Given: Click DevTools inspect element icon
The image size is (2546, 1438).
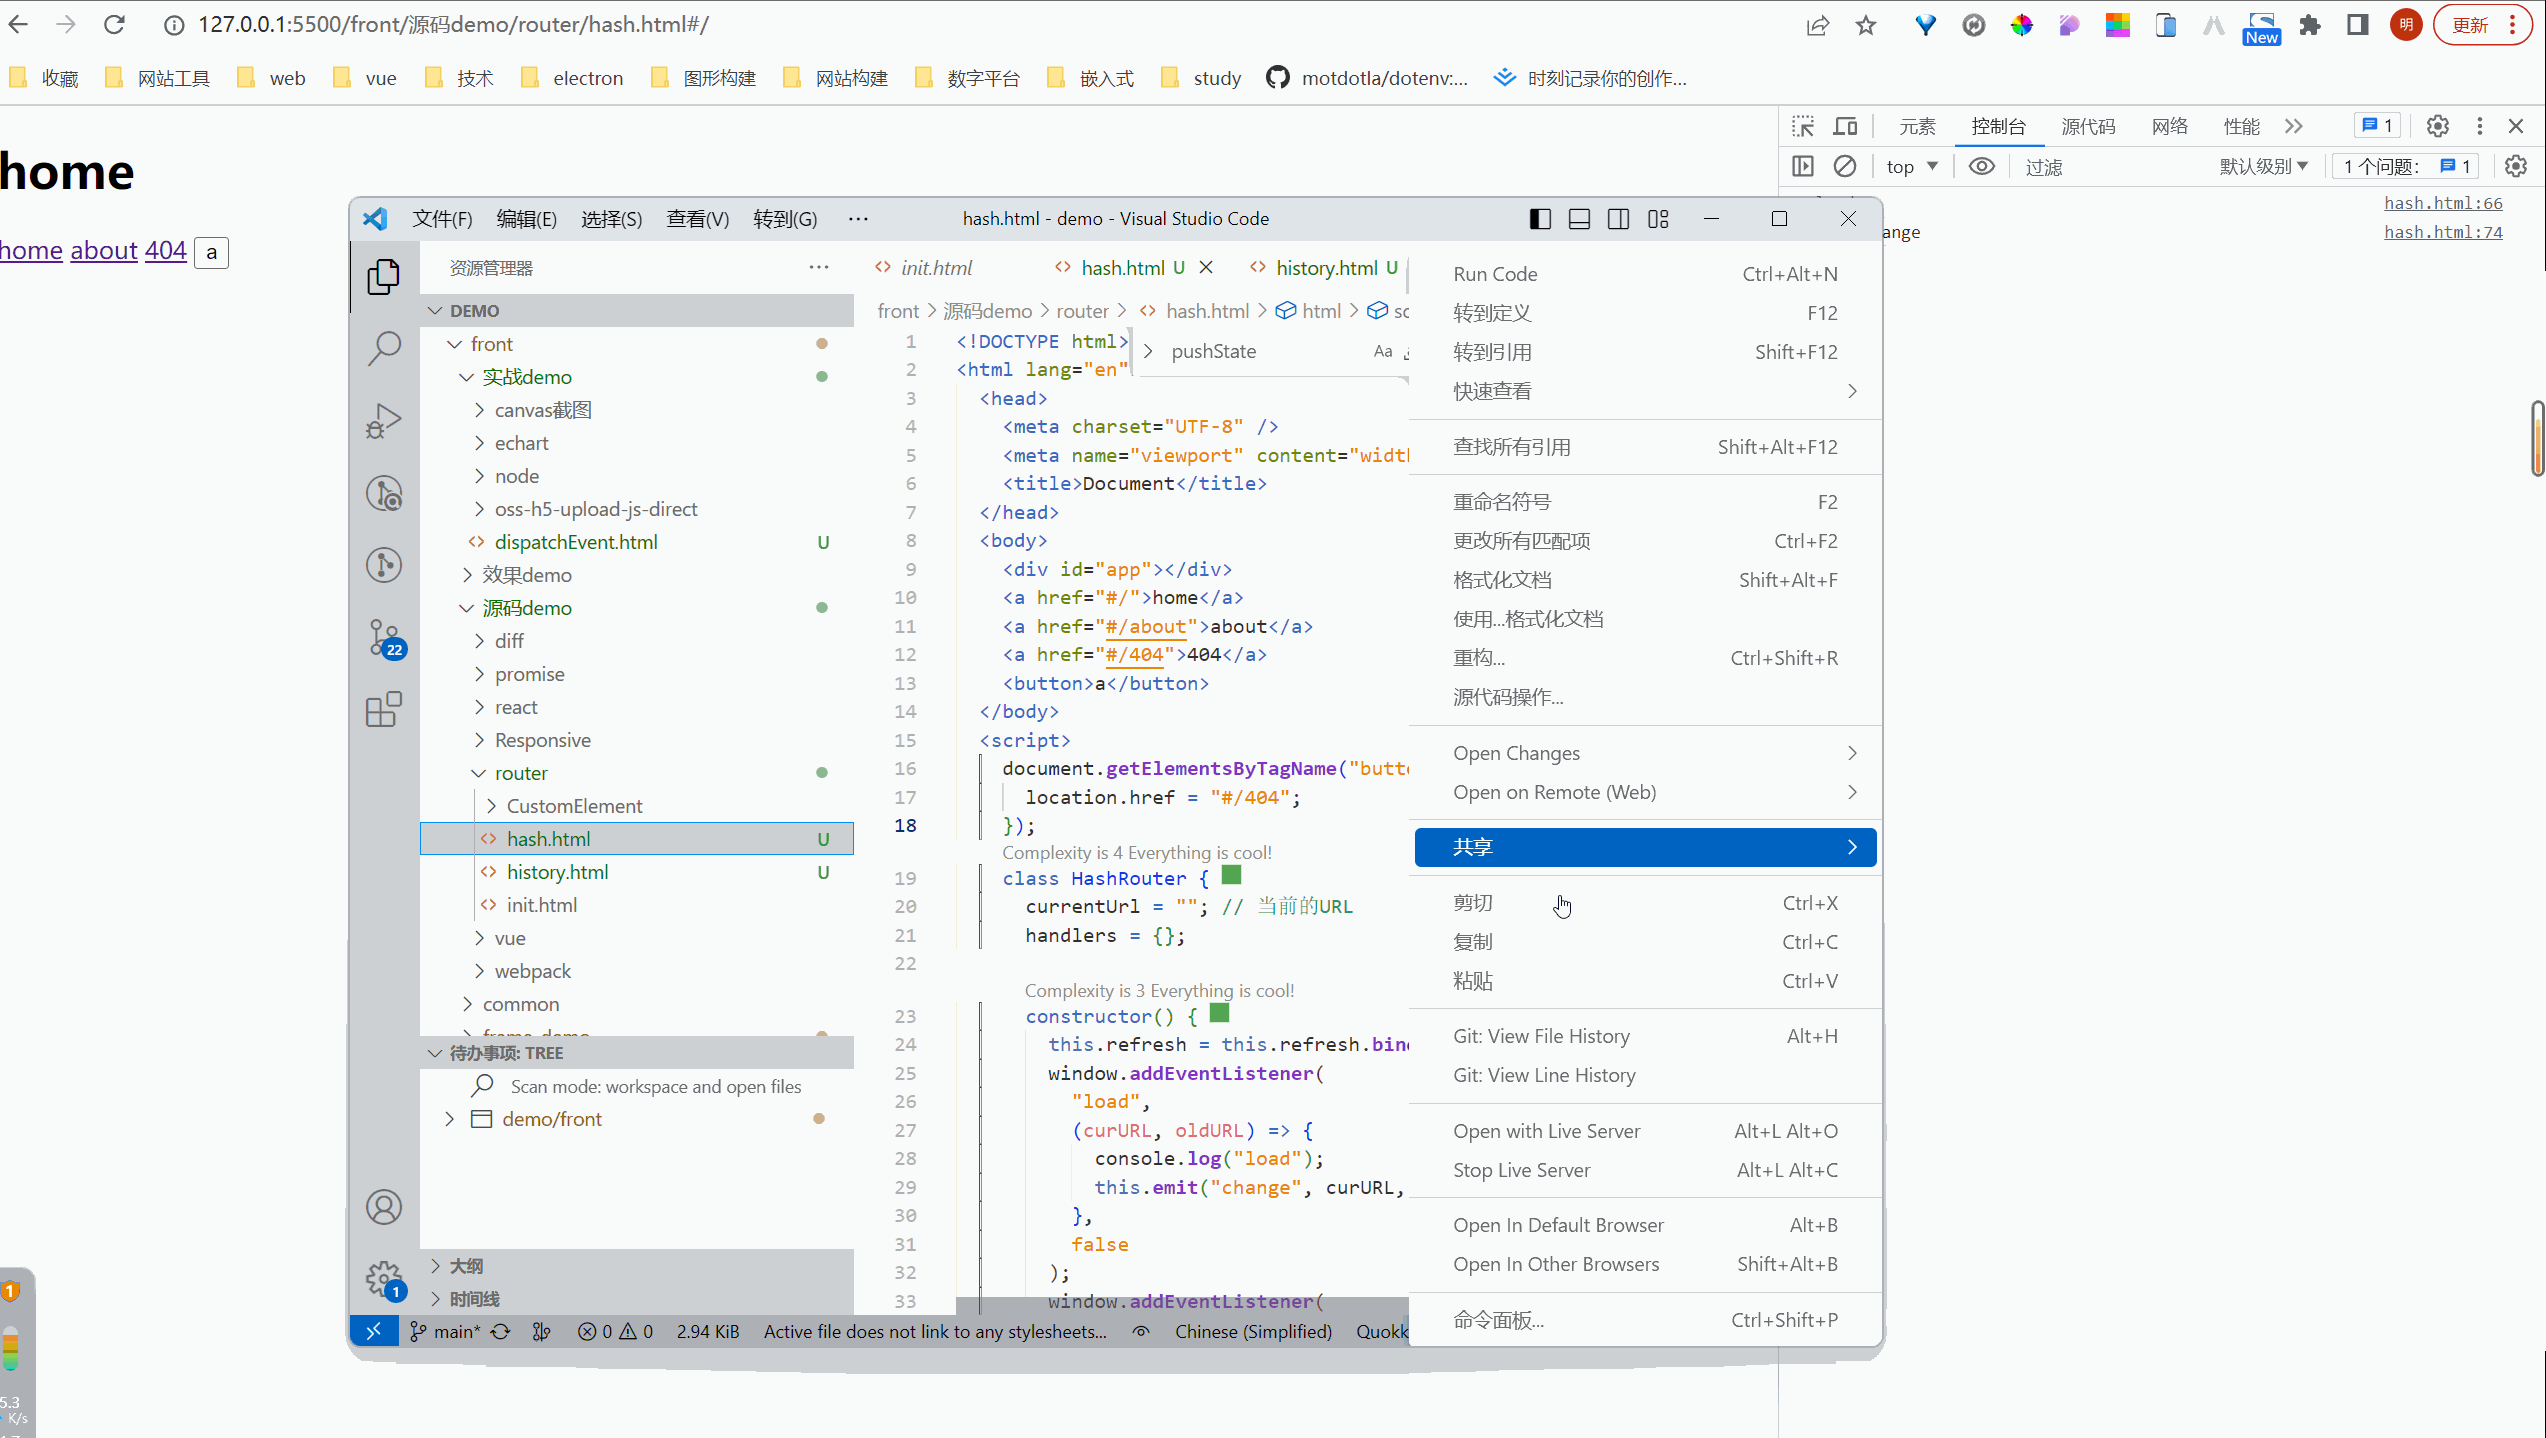Looking at the screenshot, I should pyautogui.click(x=1803, y=126).
